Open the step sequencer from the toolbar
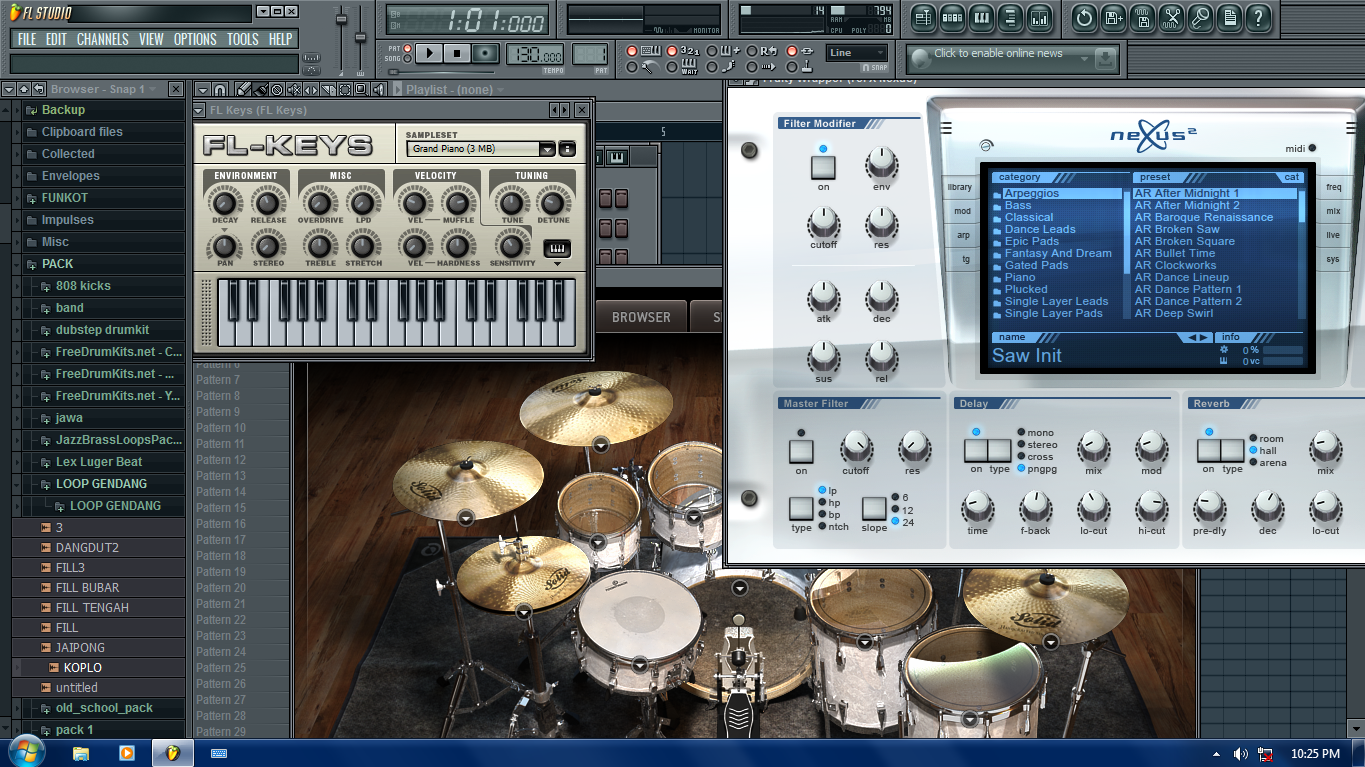 coord(952,17)
